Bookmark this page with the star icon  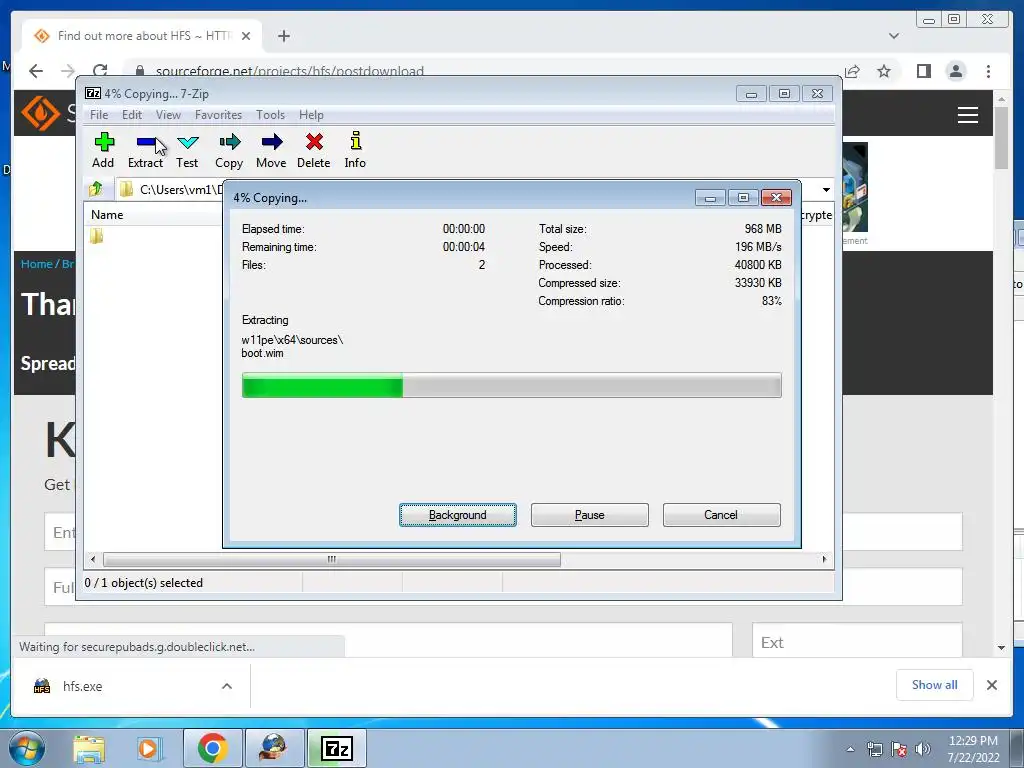tap(884, 71)
